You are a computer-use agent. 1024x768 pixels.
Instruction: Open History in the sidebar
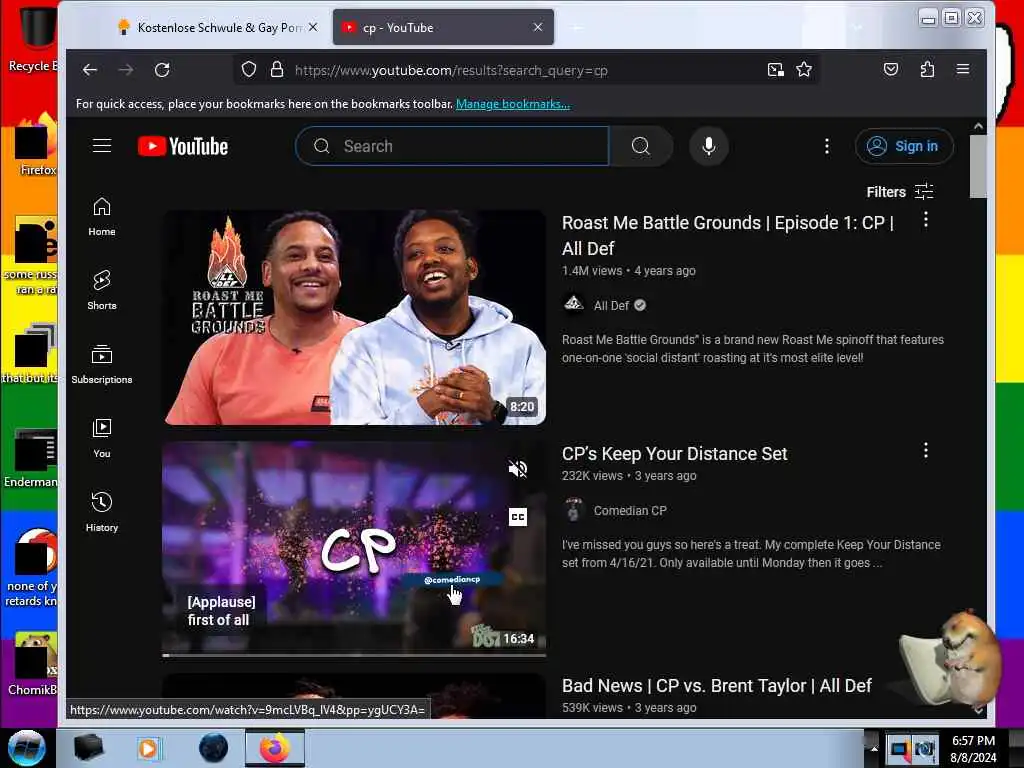(x=102, y=513)
